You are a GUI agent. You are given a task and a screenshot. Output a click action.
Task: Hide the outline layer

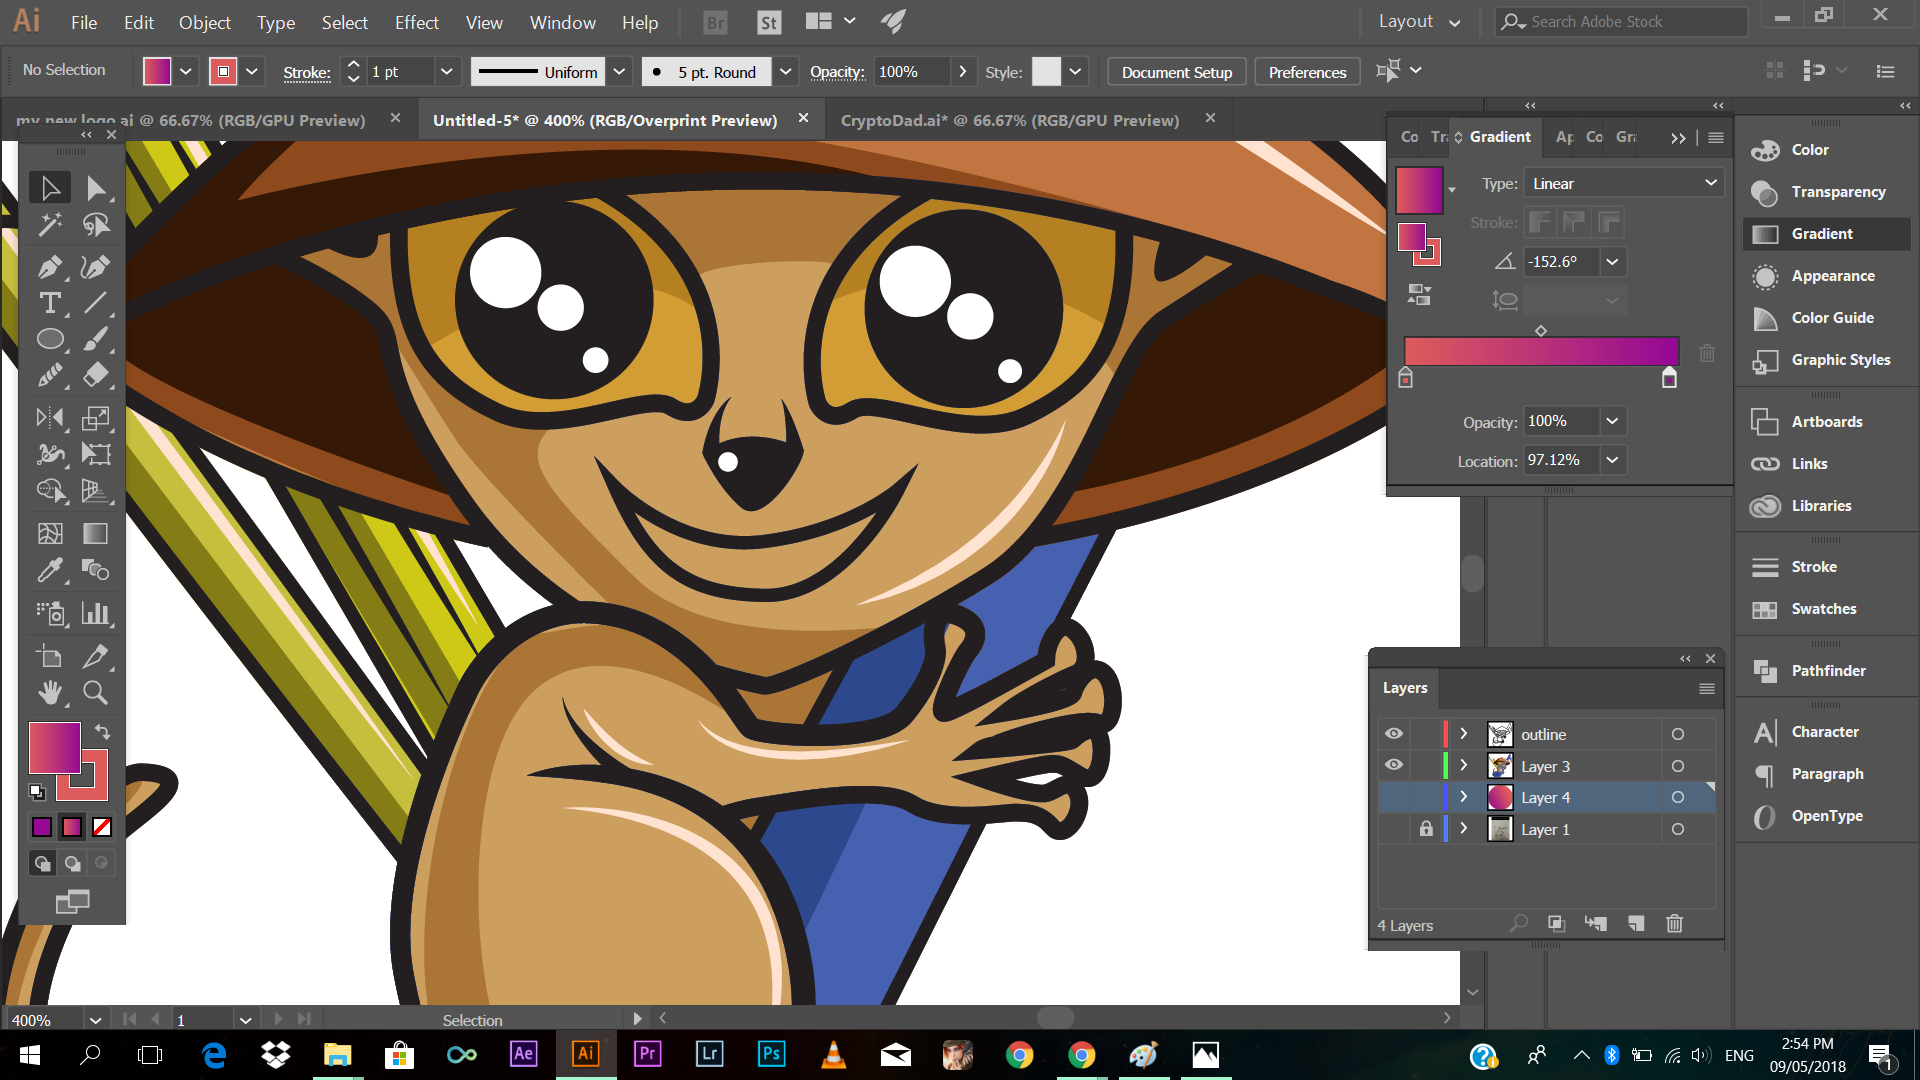[1393, 734]
